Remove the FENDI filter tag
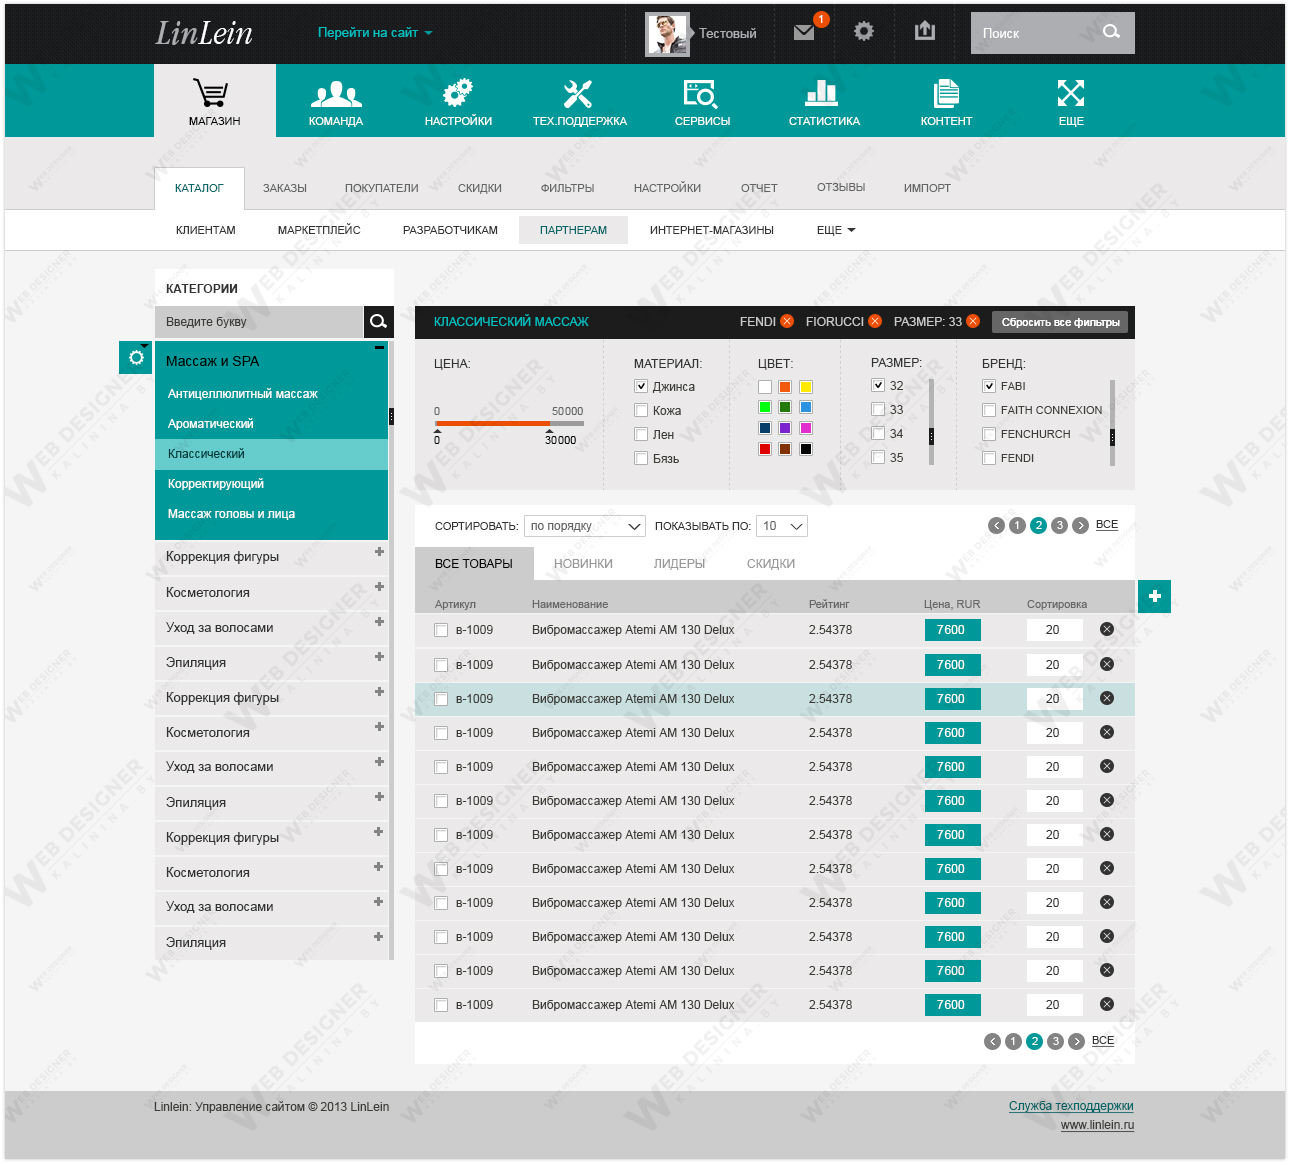 point(787,321)
